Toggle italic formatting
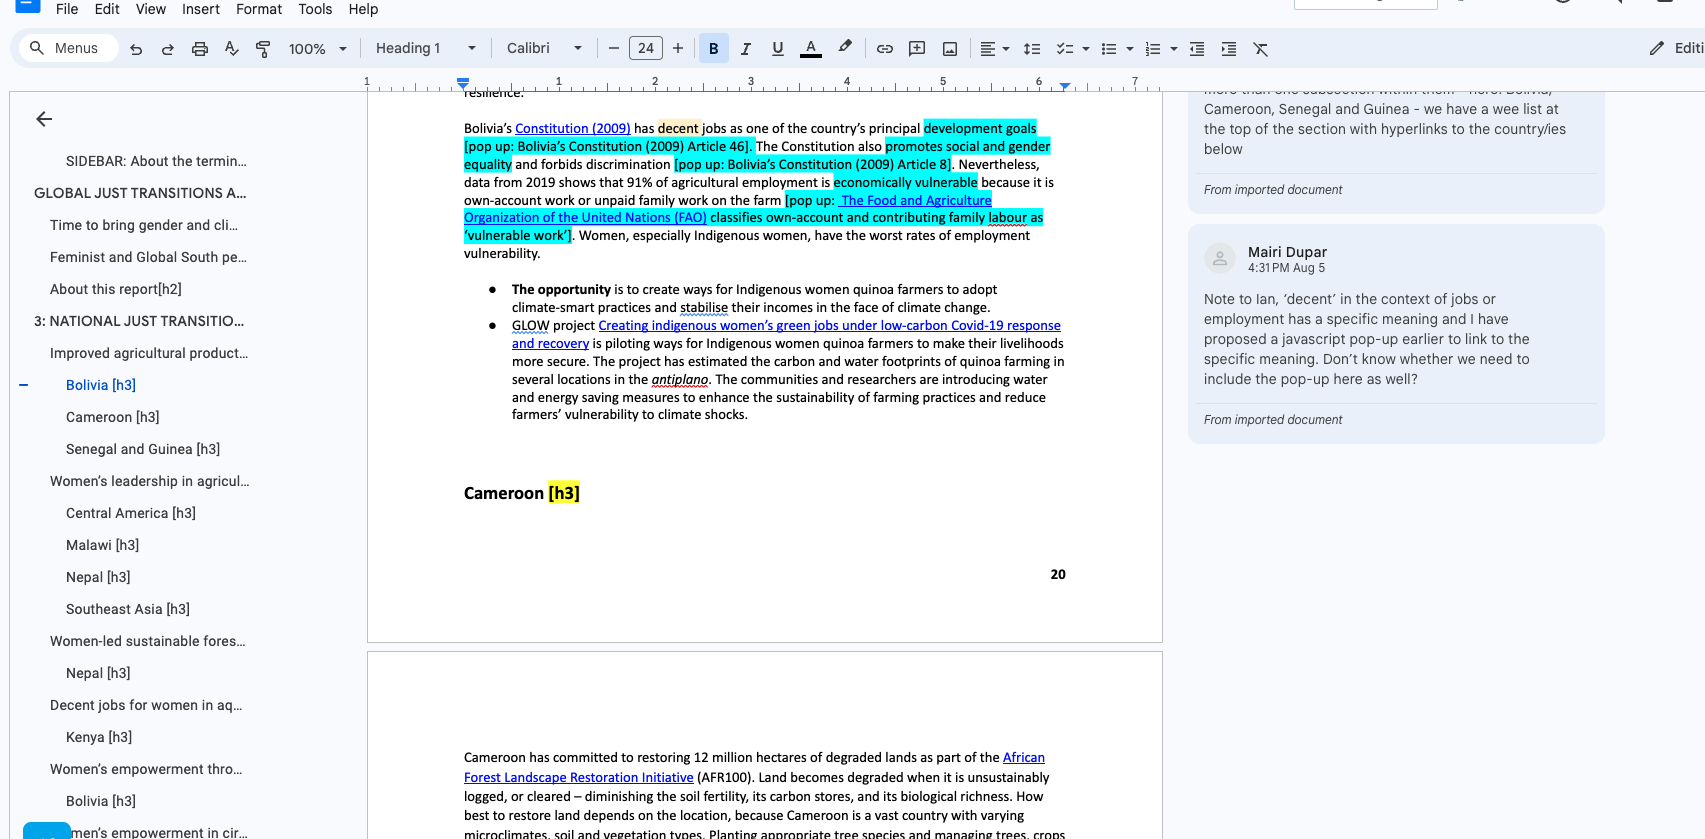 (746, 49)
